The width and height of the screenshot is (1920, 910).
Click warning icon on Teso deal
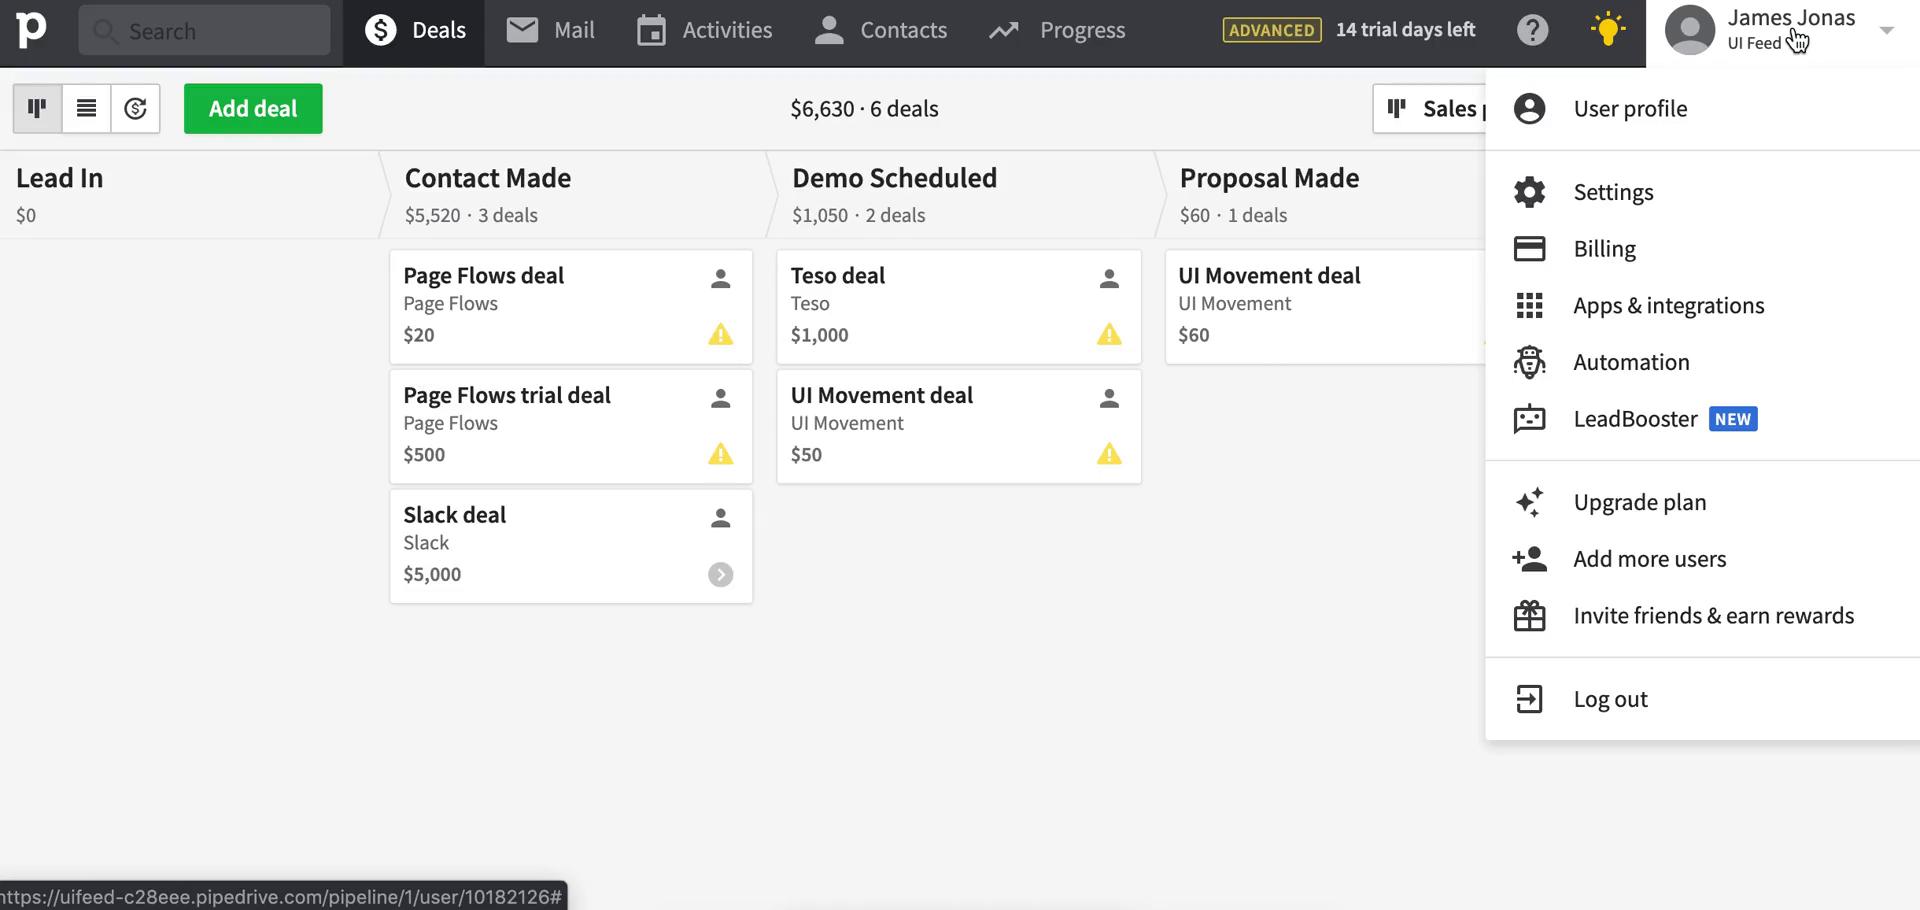coord(1109,335)
